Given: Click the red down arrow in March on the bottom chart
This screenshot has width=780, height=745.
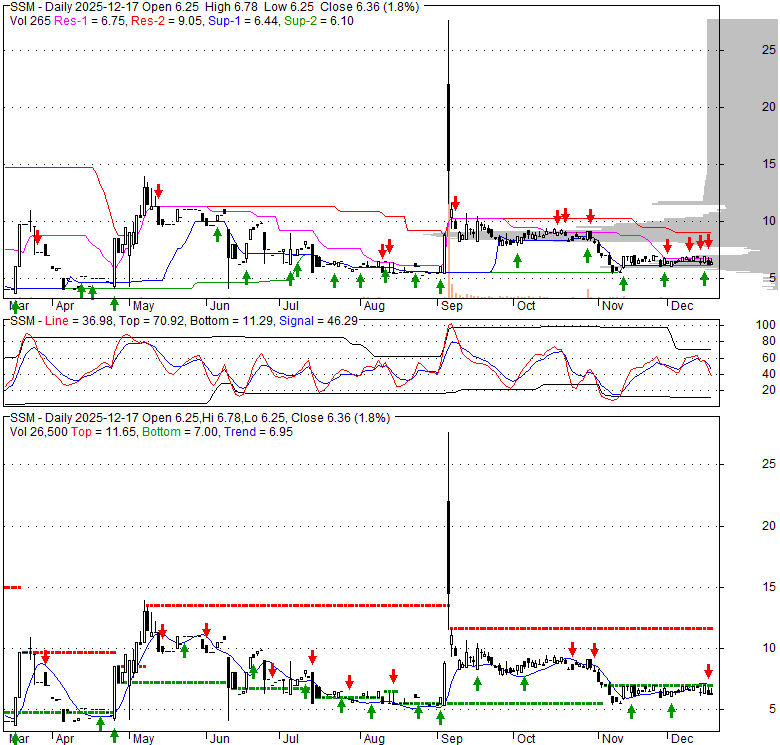Looking at the screenshot, I should [x=44, y=656].
